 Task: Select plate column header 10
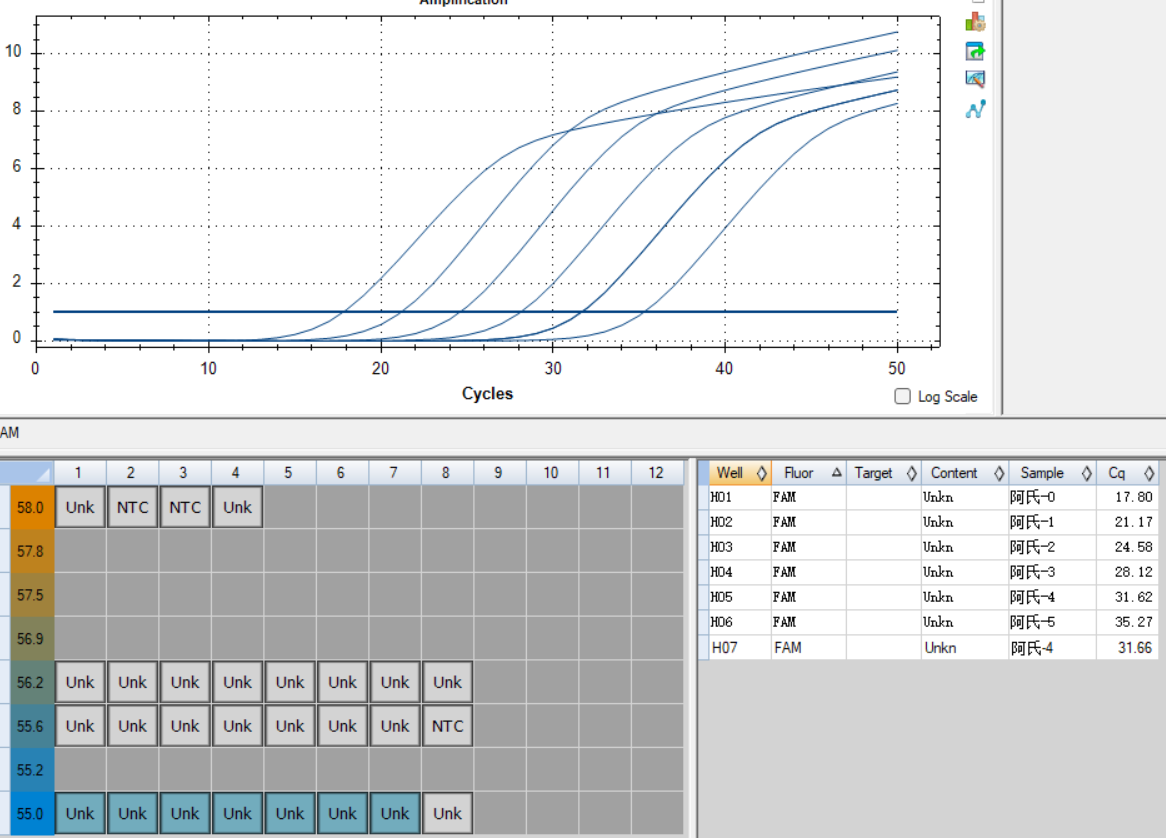(x=551, y=473)
